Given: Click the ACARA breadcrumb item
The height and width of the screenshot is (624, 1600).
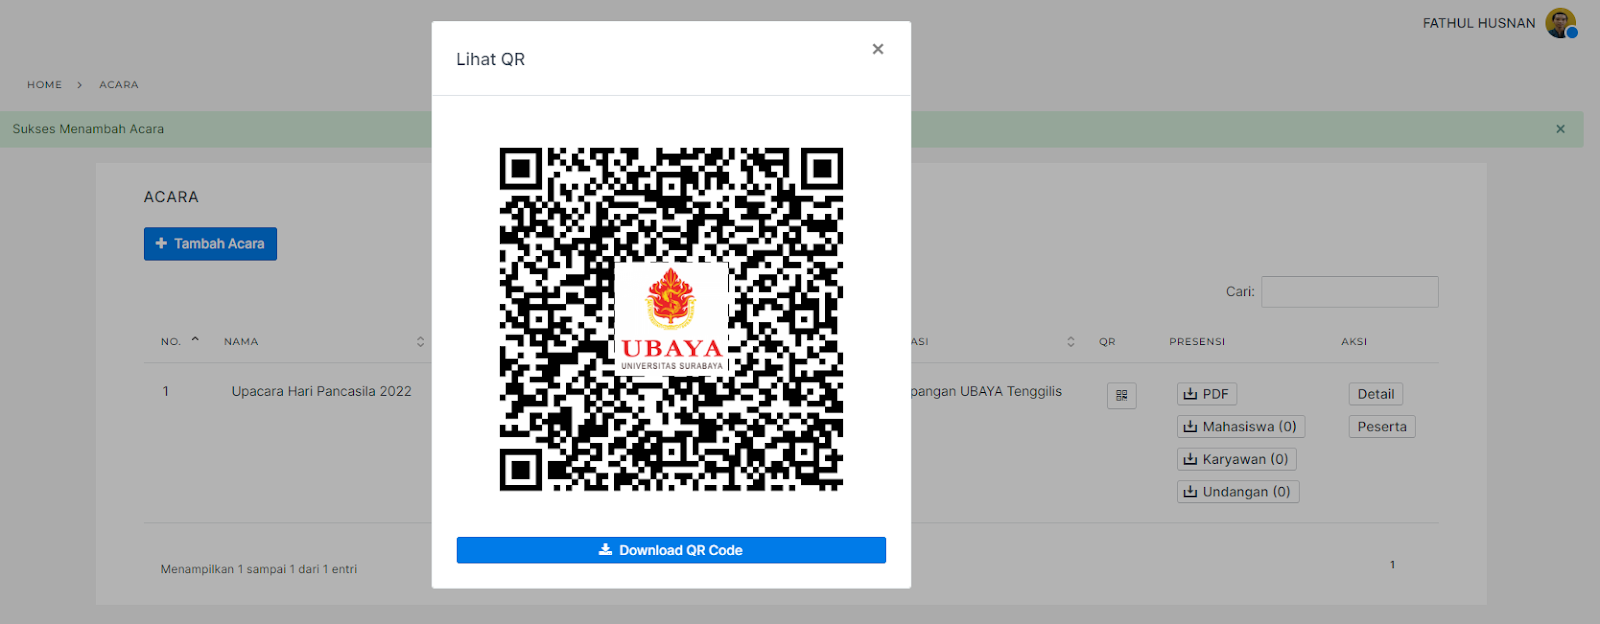Looking at the screenshot, I should 119,85.
